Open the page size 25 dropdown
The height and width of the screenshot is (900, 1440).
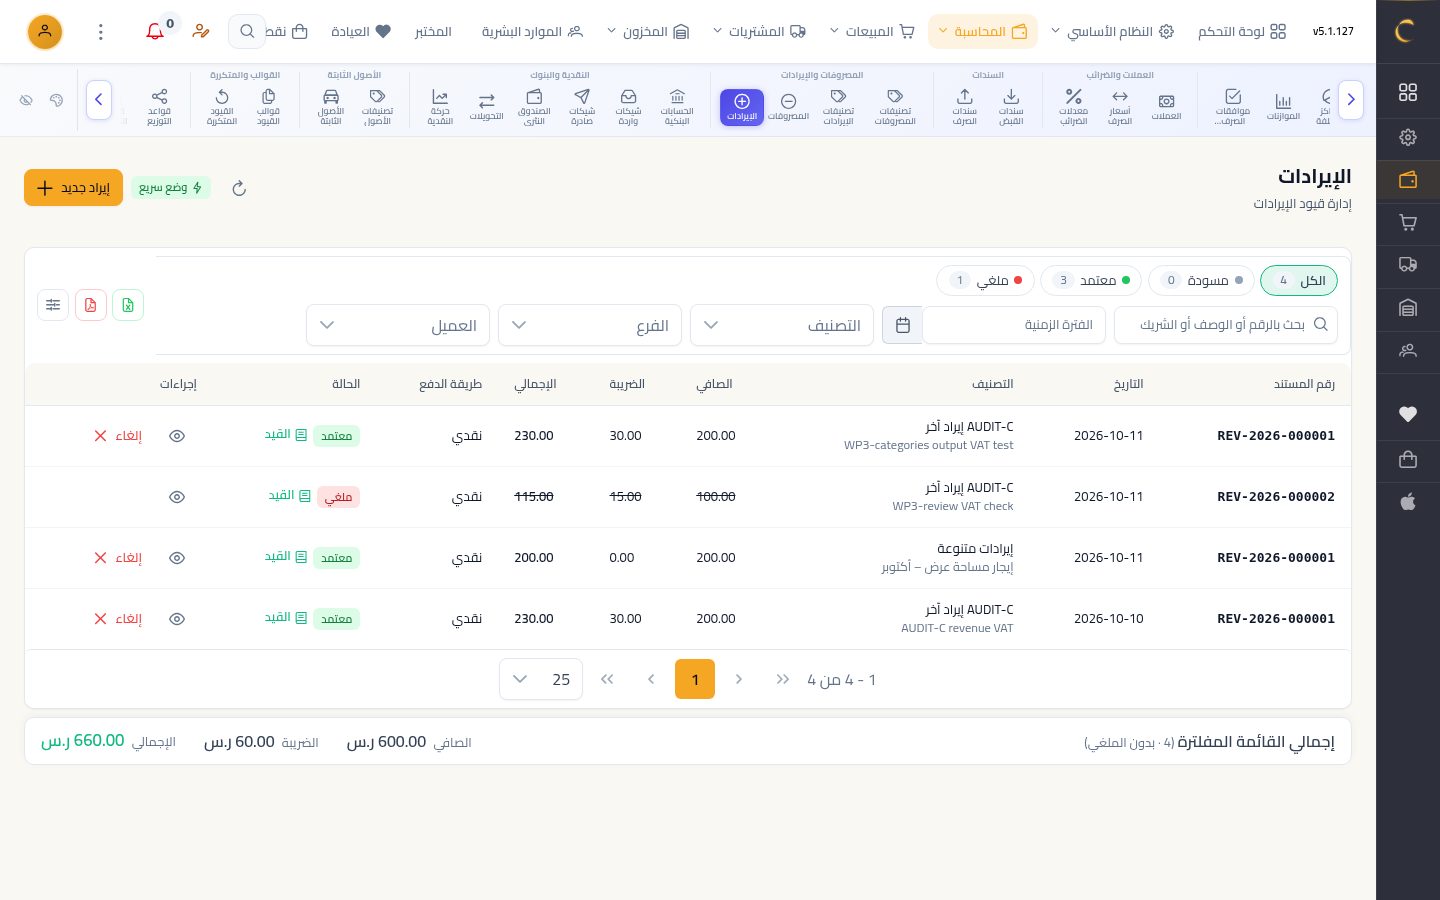(541, 680)
